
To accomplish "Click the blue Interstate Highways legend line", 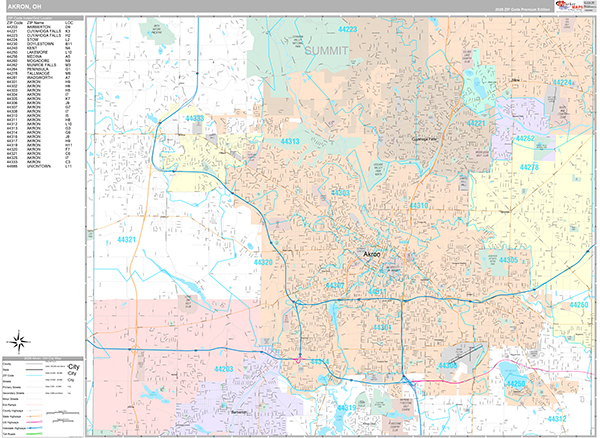I will [34, 428].
